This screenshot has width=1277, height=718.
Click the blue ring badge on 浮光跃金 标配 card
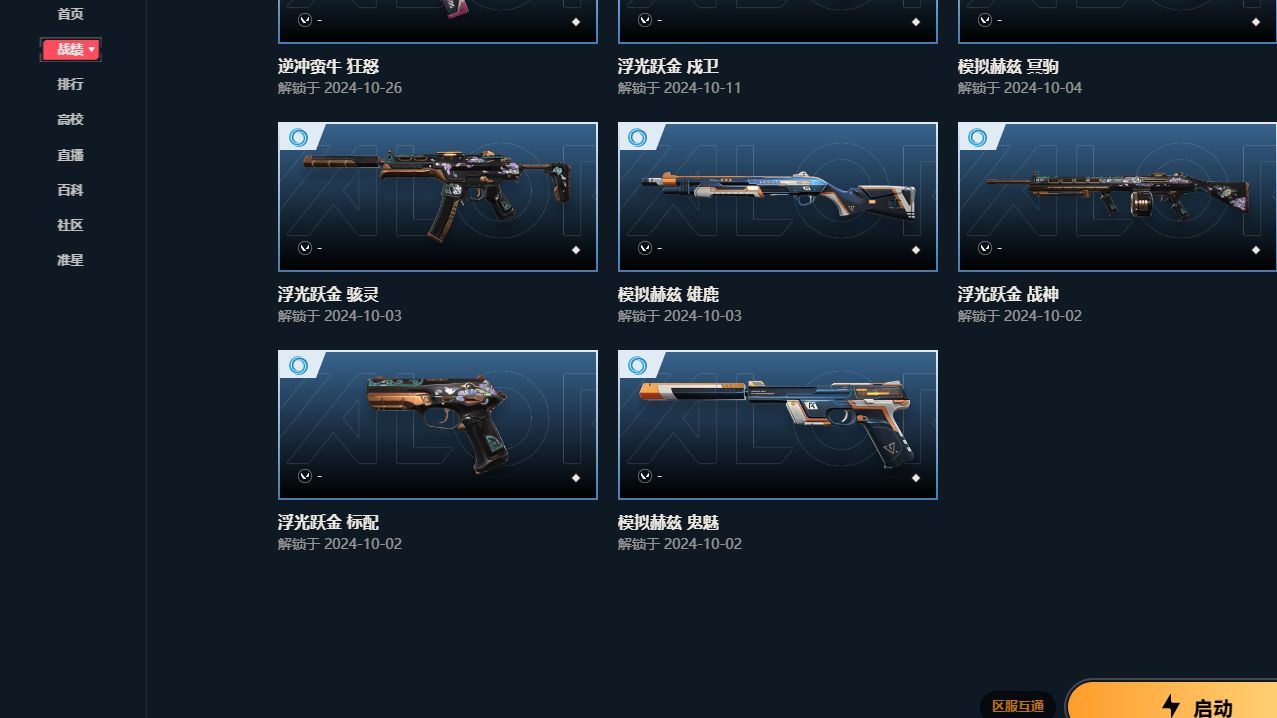[298, 366]
